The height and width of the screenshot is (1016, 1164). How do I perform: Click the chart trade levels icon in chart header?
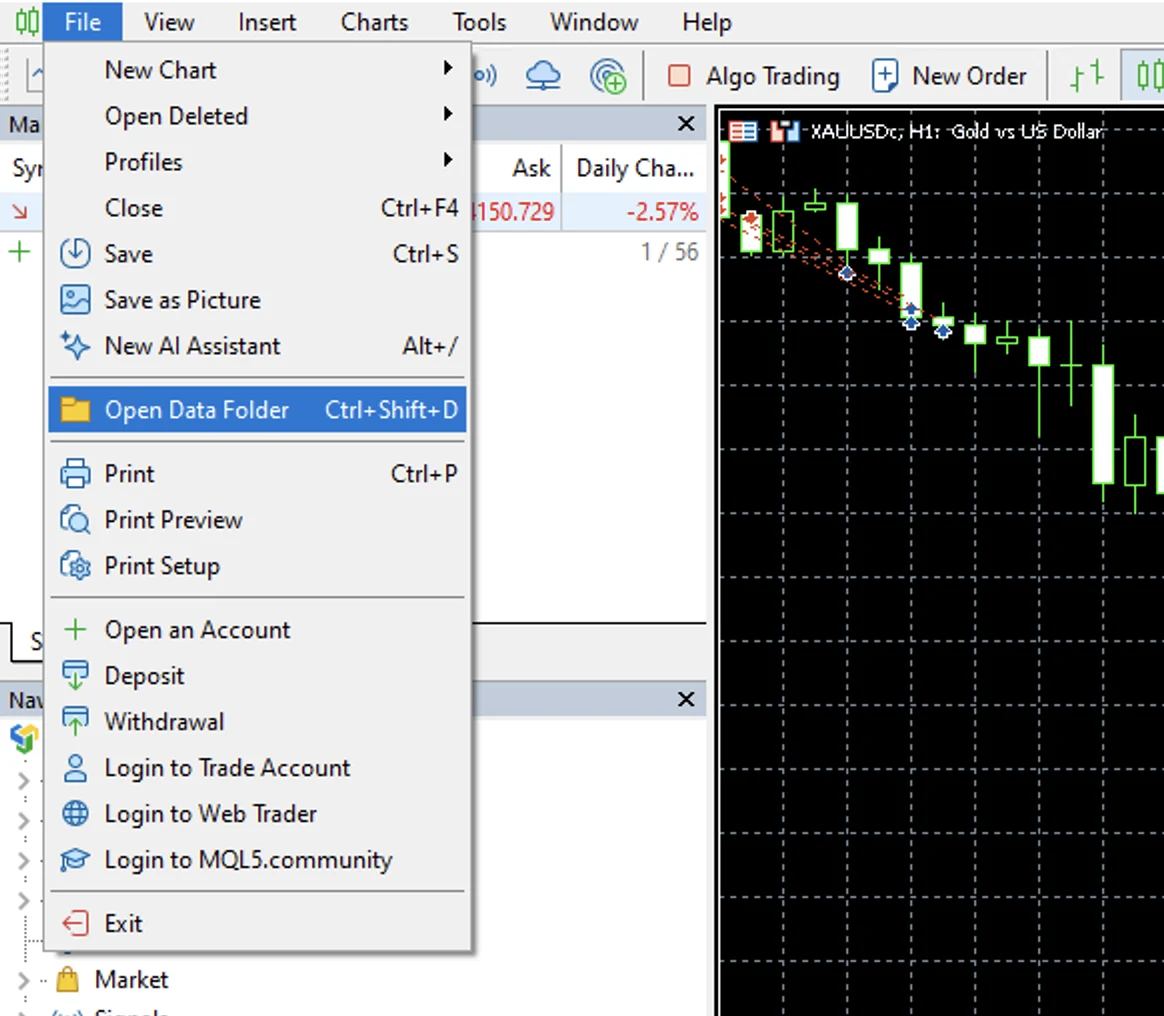tap(742, 132)
